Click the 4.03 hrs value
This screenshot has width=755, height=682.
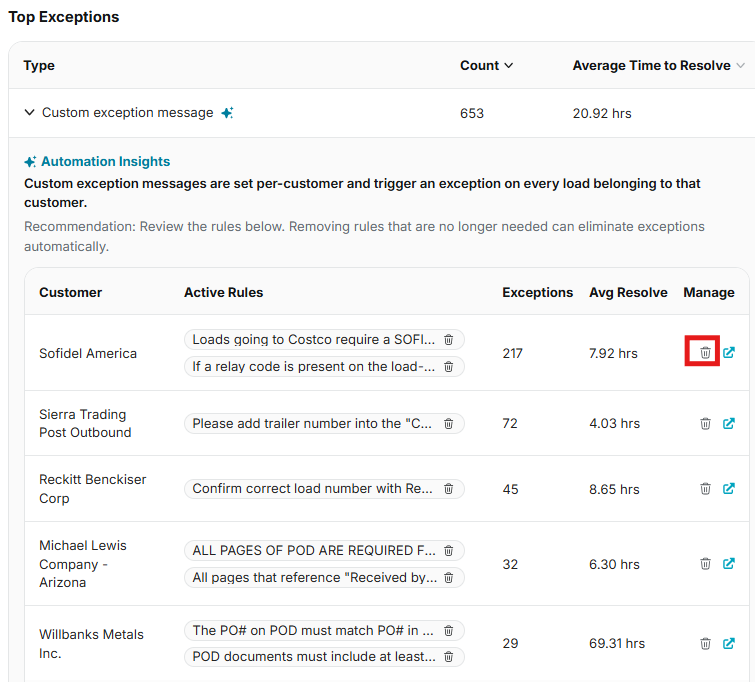614,423
